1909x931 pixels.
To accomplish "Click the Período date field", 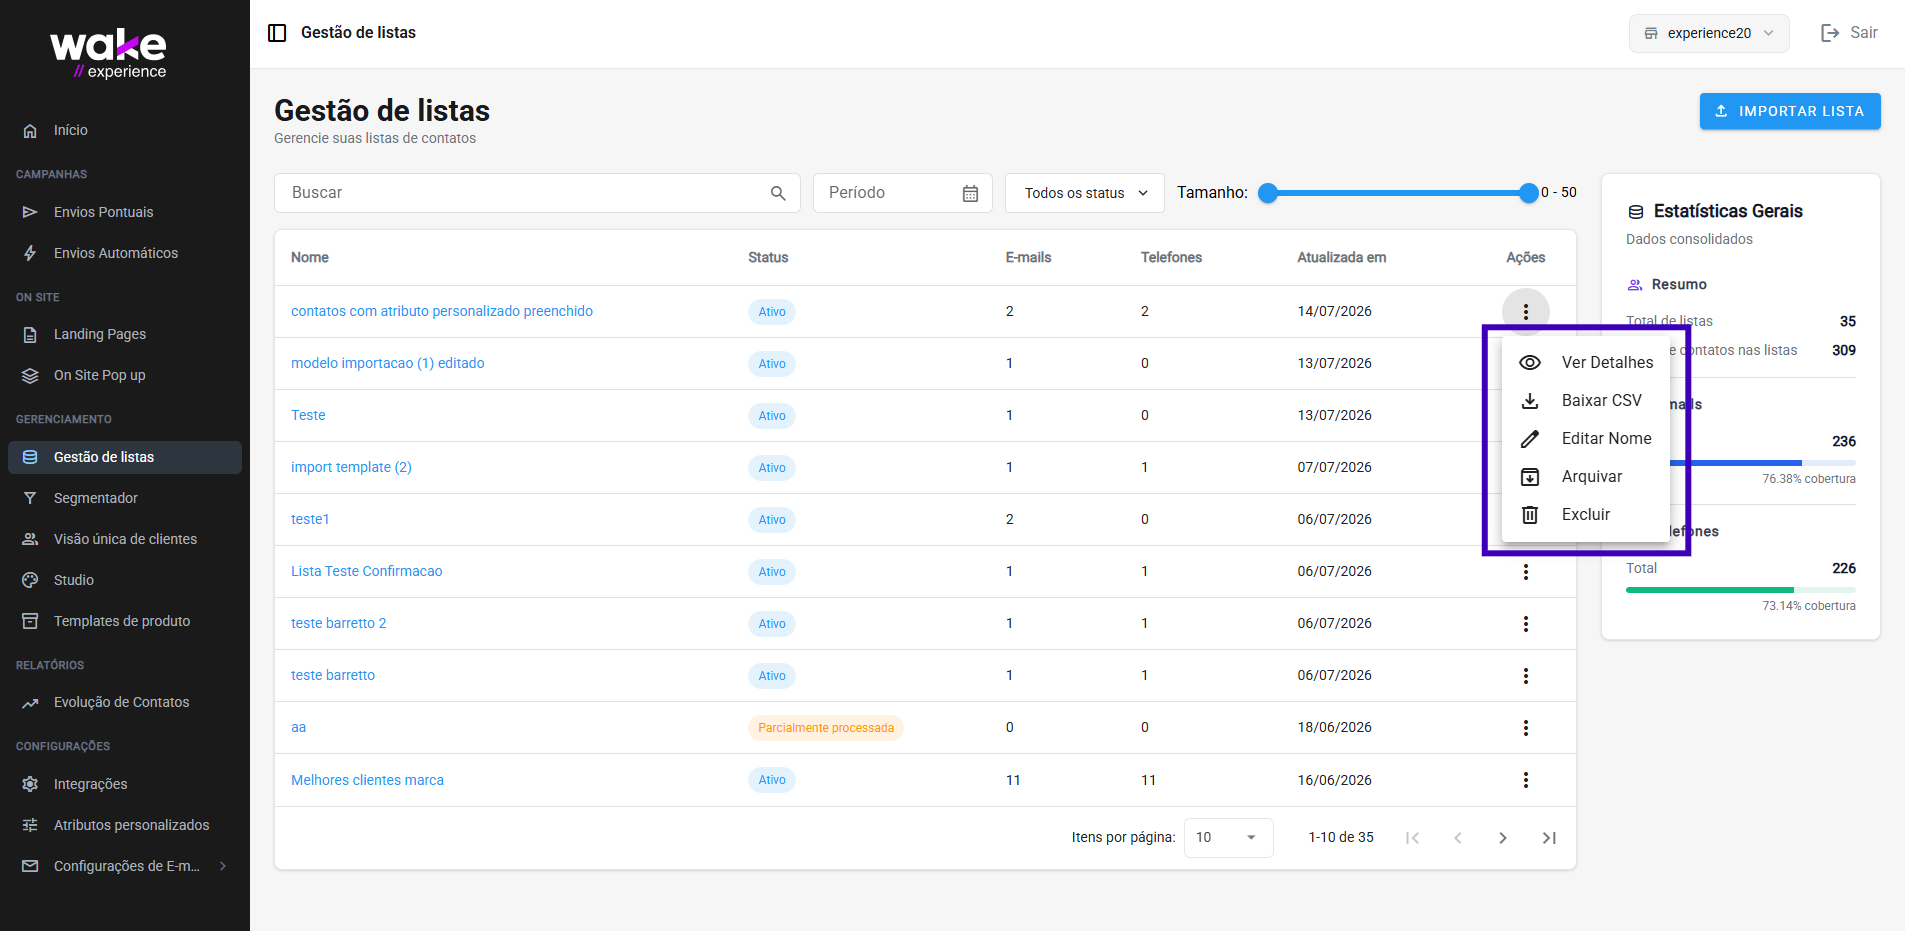I will [x=902, y=193].
